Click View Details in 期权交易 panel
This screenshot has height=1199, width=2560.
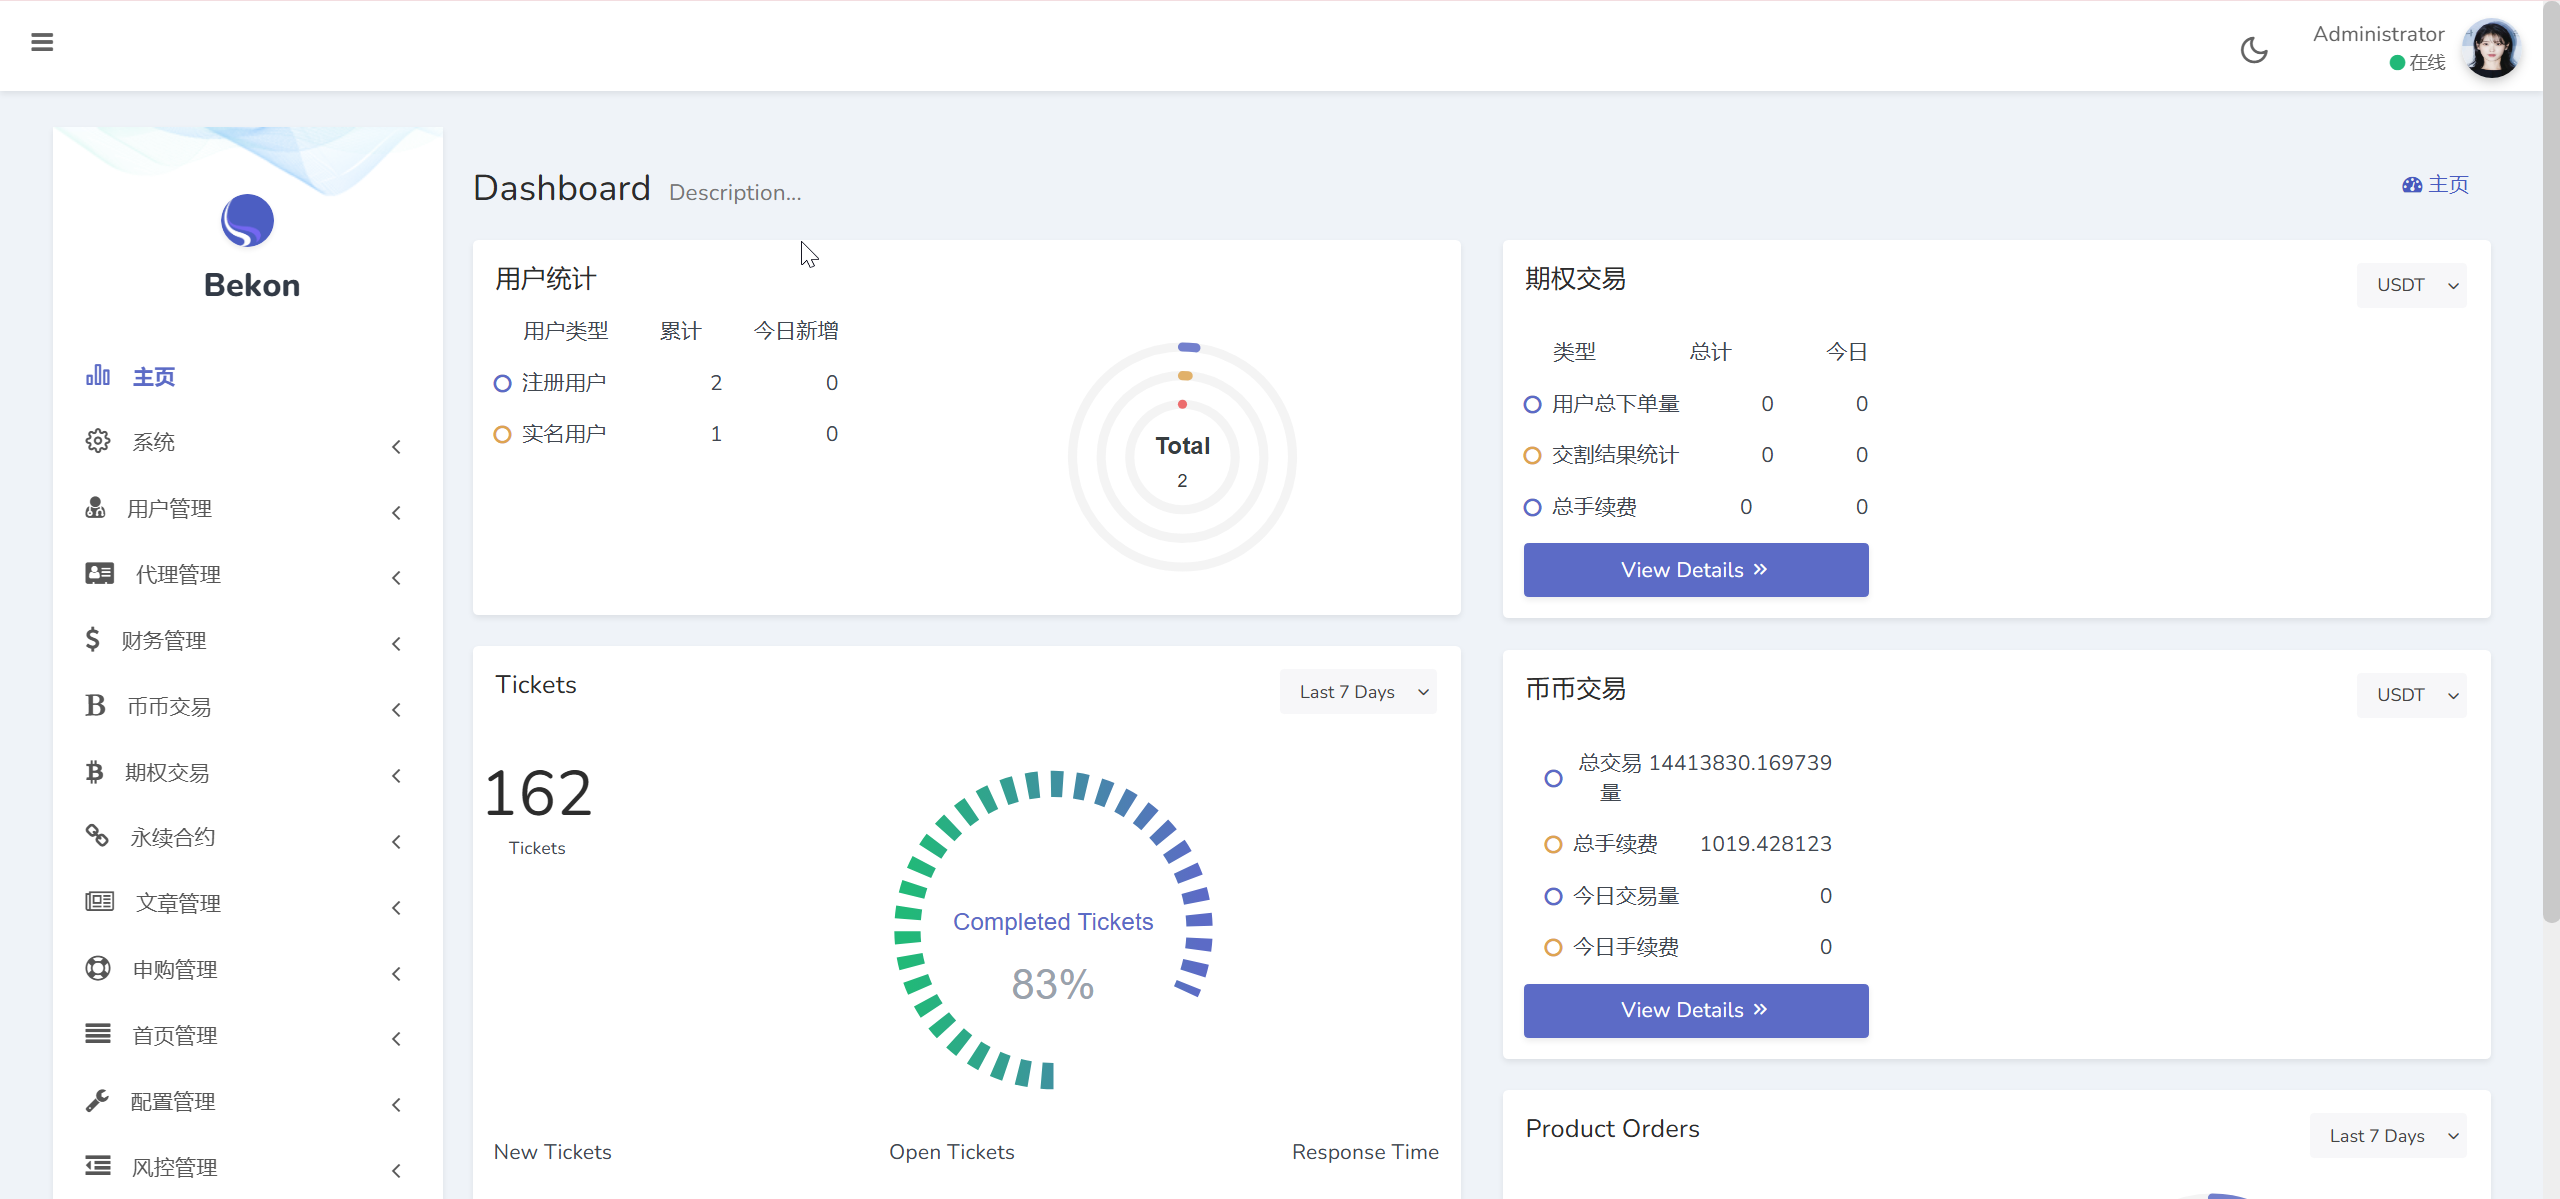click(x=1694, y=569)
